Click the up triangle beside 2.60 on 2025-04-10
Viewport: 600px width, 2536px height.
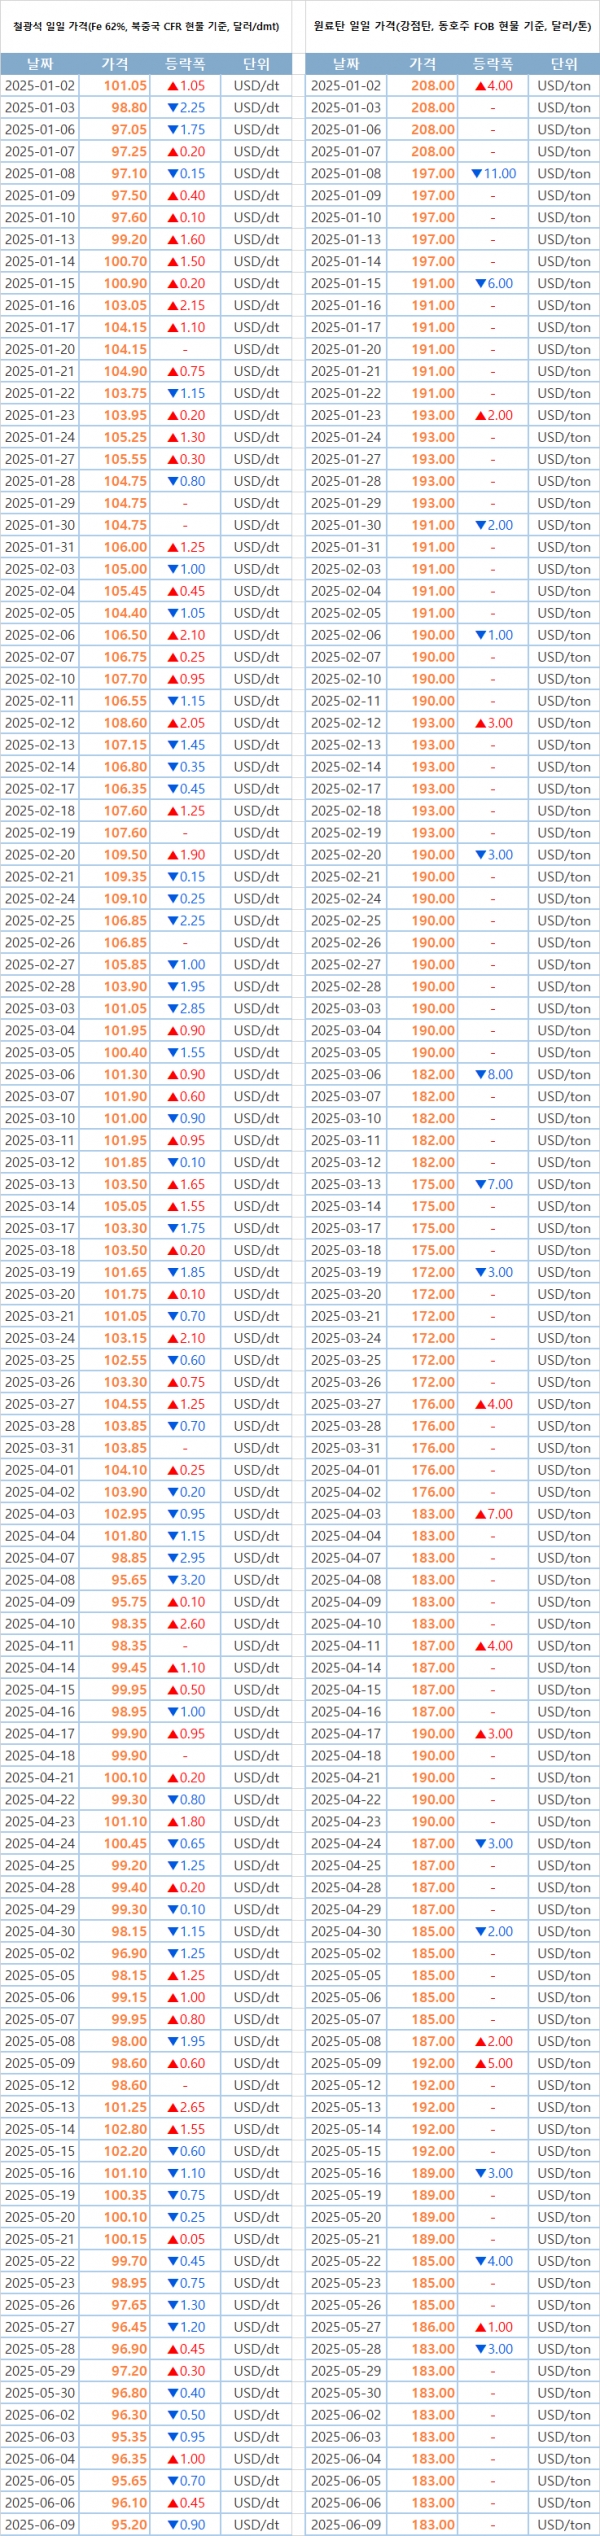coord(172,1624)
